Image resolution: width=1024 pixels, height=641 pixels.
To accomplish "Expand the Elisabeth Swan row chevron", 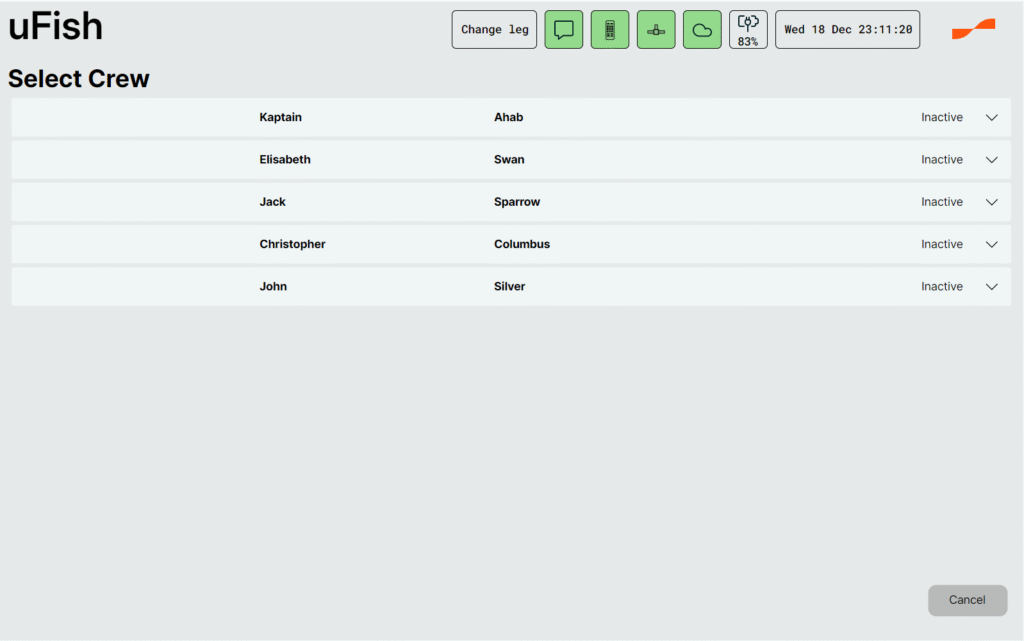I will click(992, 160).
